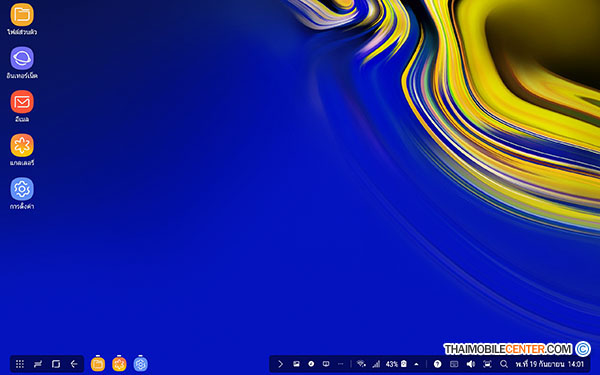Switch to running My Files taskbar app
The height and width of the screenshot is (375, 600).
pos(98,364)
